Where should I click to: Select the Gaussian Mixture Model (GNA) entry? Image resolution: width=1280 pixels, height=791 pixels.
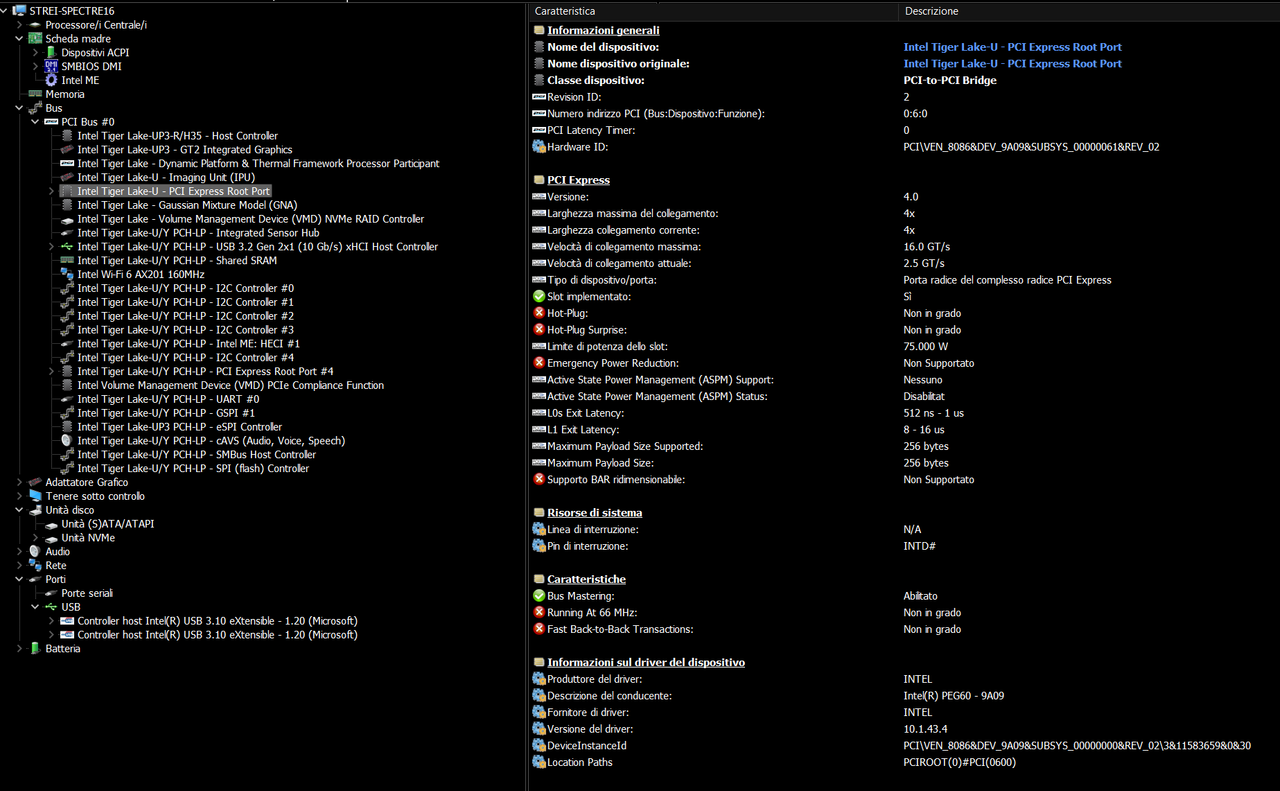[187, 205]
